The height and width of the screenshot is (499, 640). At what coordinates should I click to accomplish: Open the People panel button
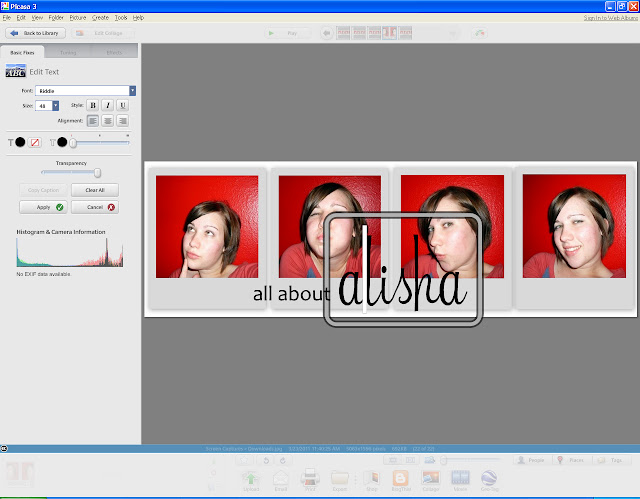532,460
